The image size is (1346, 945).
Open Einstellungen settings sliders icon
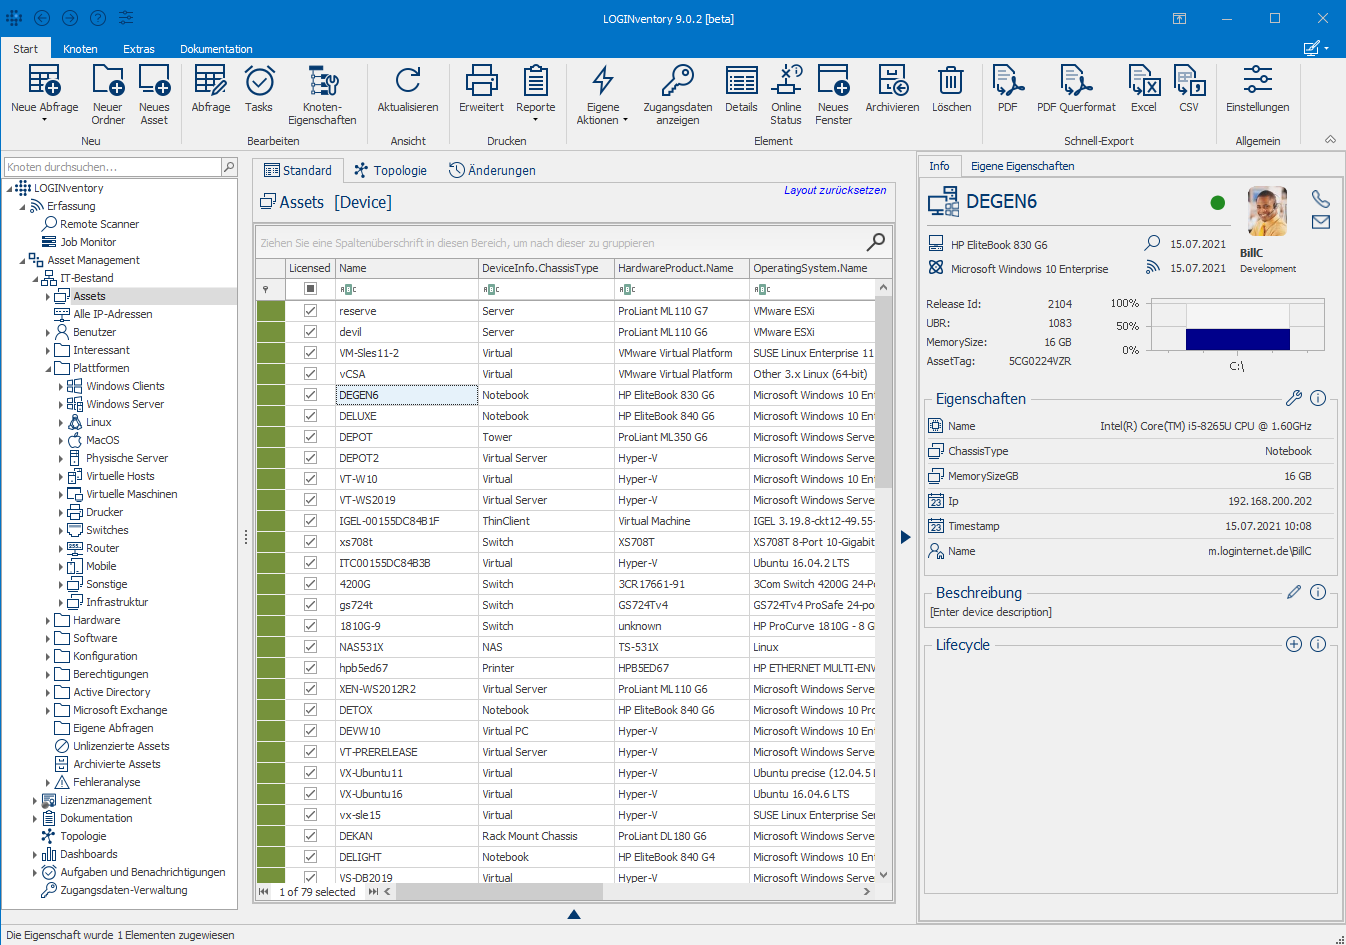pyautogui.click(x=1258, y=89)
